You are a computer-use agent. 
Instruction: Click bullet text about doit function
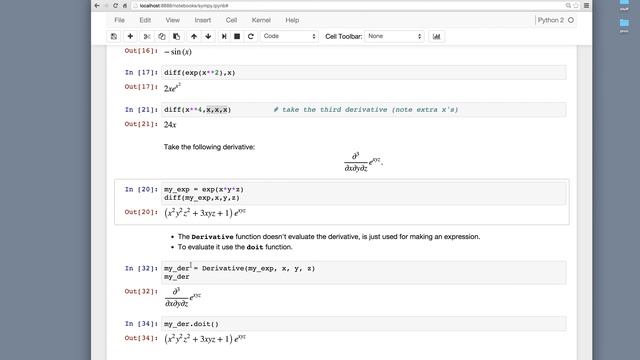click(x=235, y=247)
